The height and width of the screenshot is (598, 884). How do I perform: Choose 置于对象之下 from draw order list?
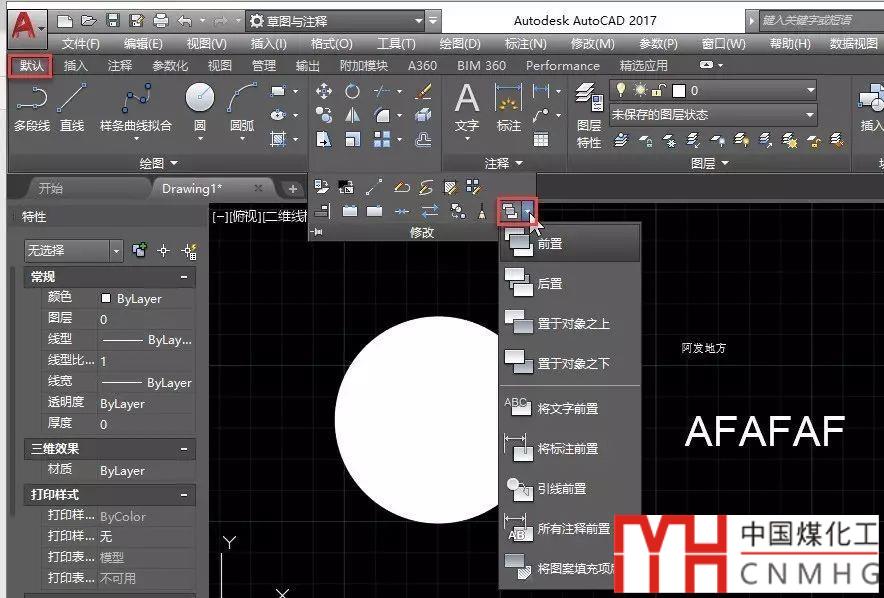[x=570, y=362]
